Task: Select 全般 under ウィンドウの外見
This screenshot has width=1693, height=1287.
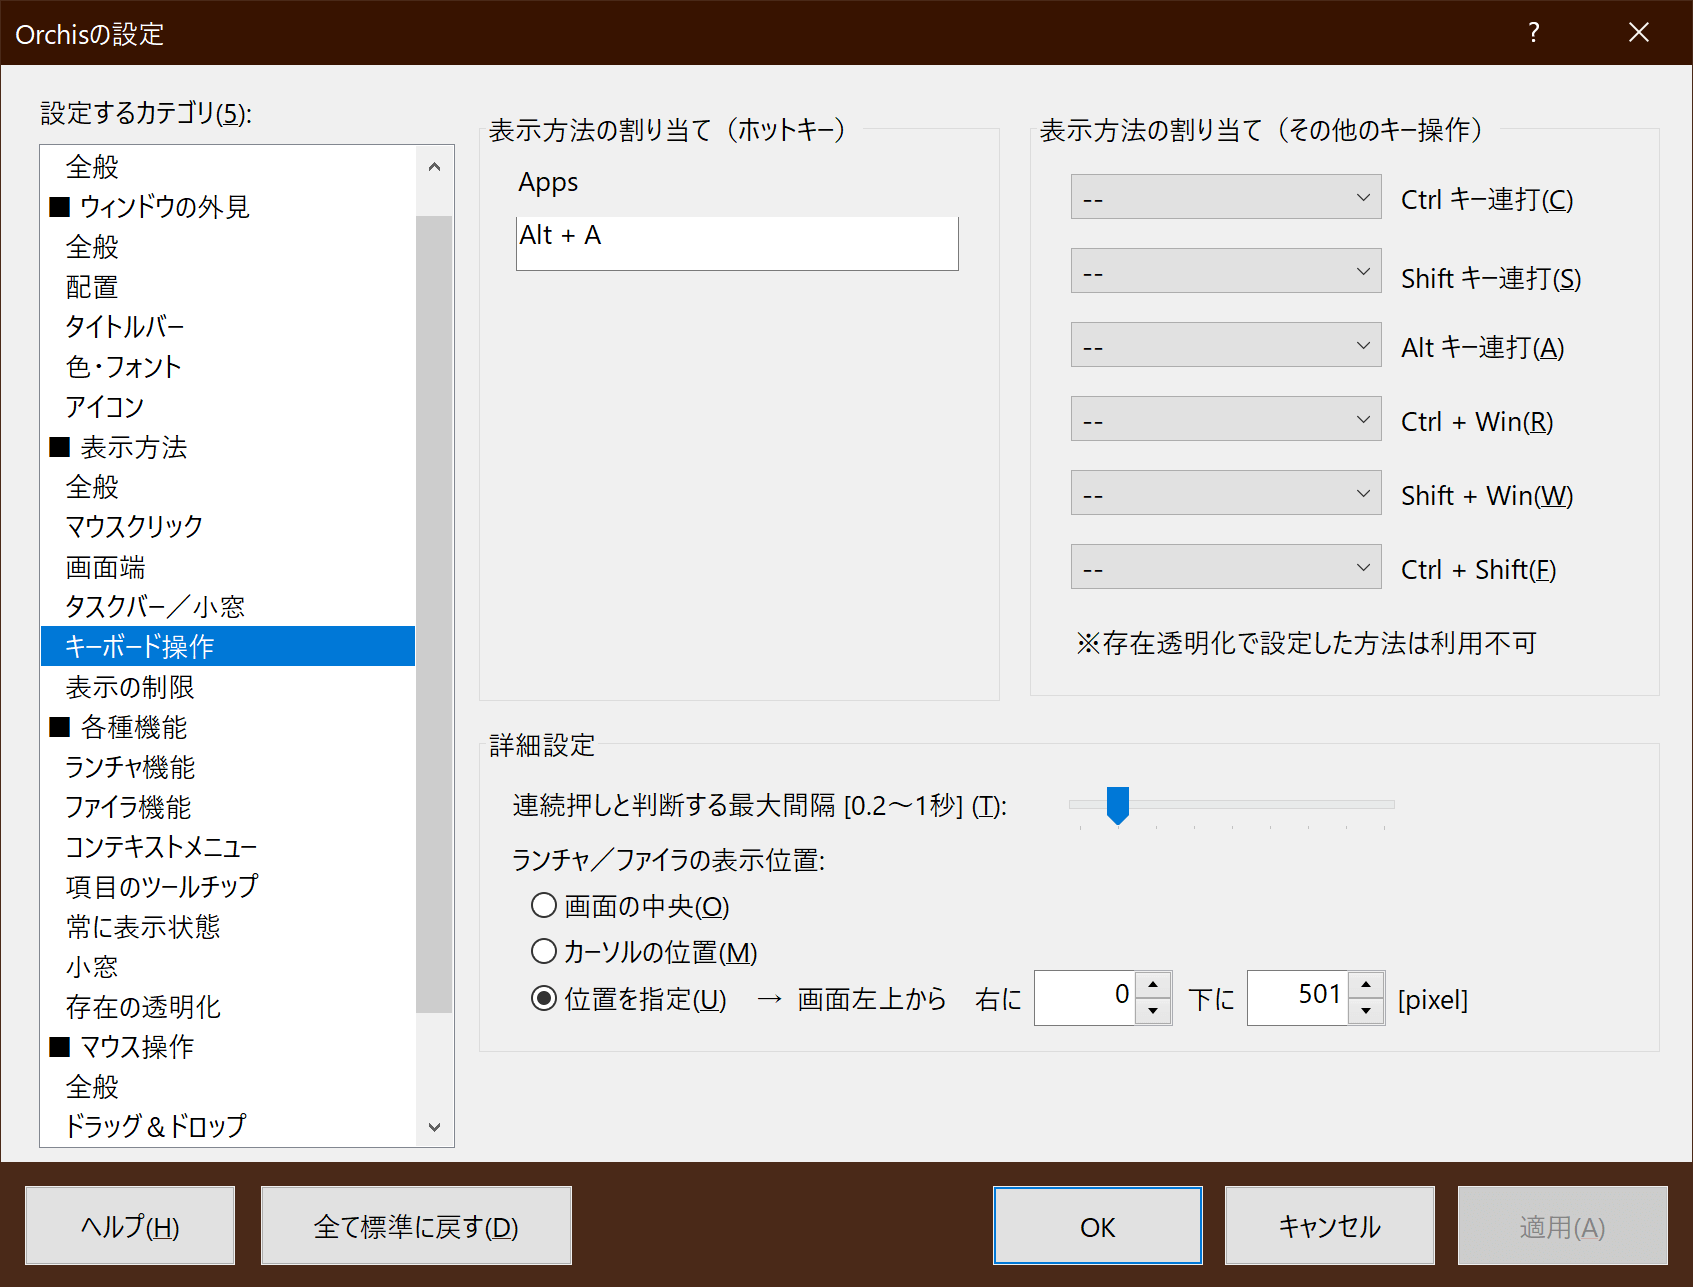Action: (x=228, y=246)
